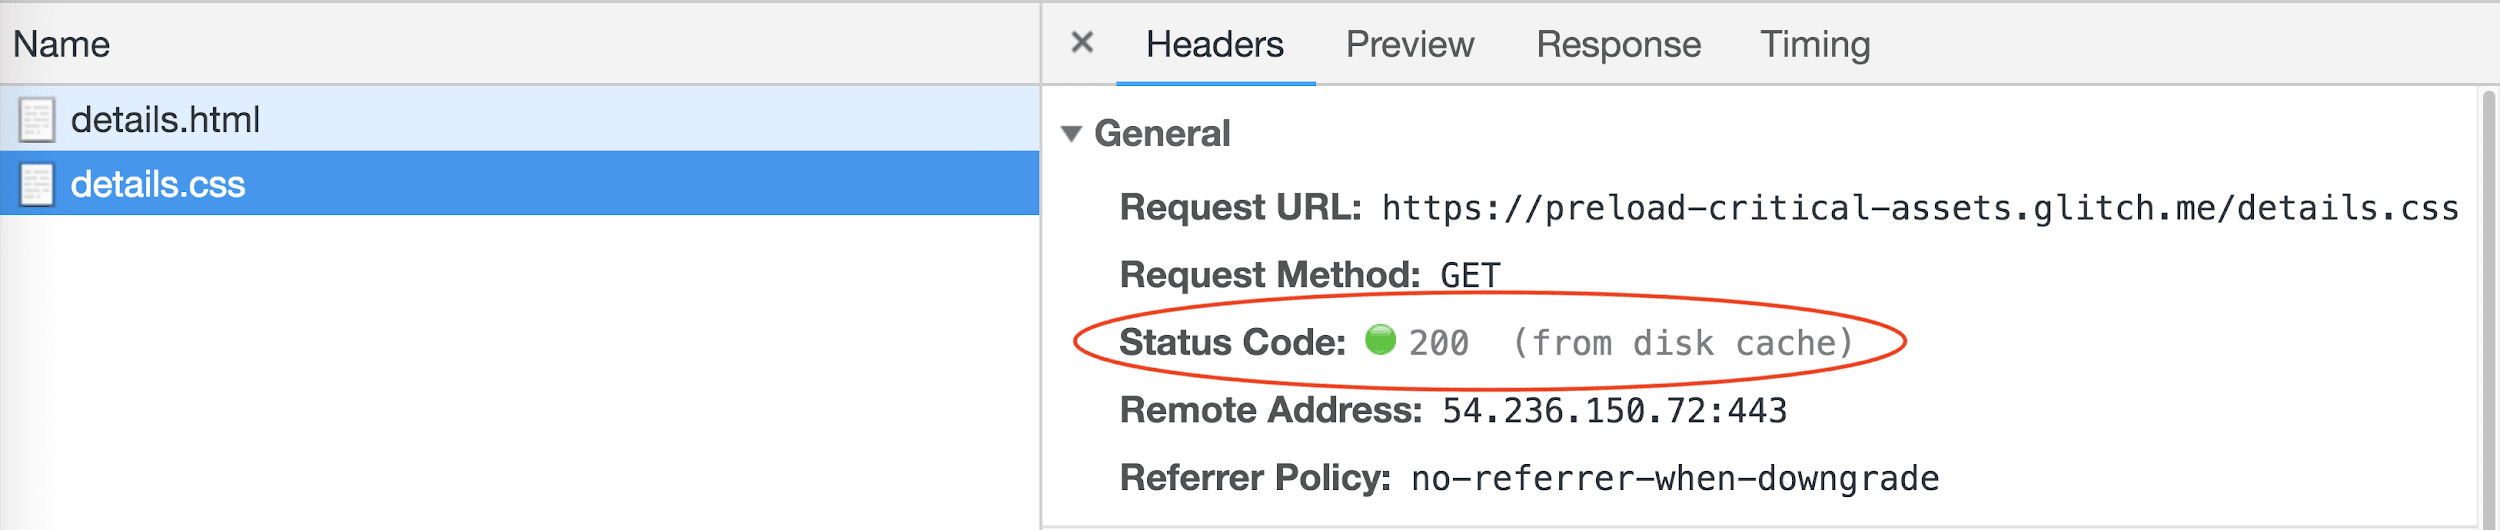Click the green status indicator dot
Viewport: 2500px width, 530px height.
(1380, 340)
